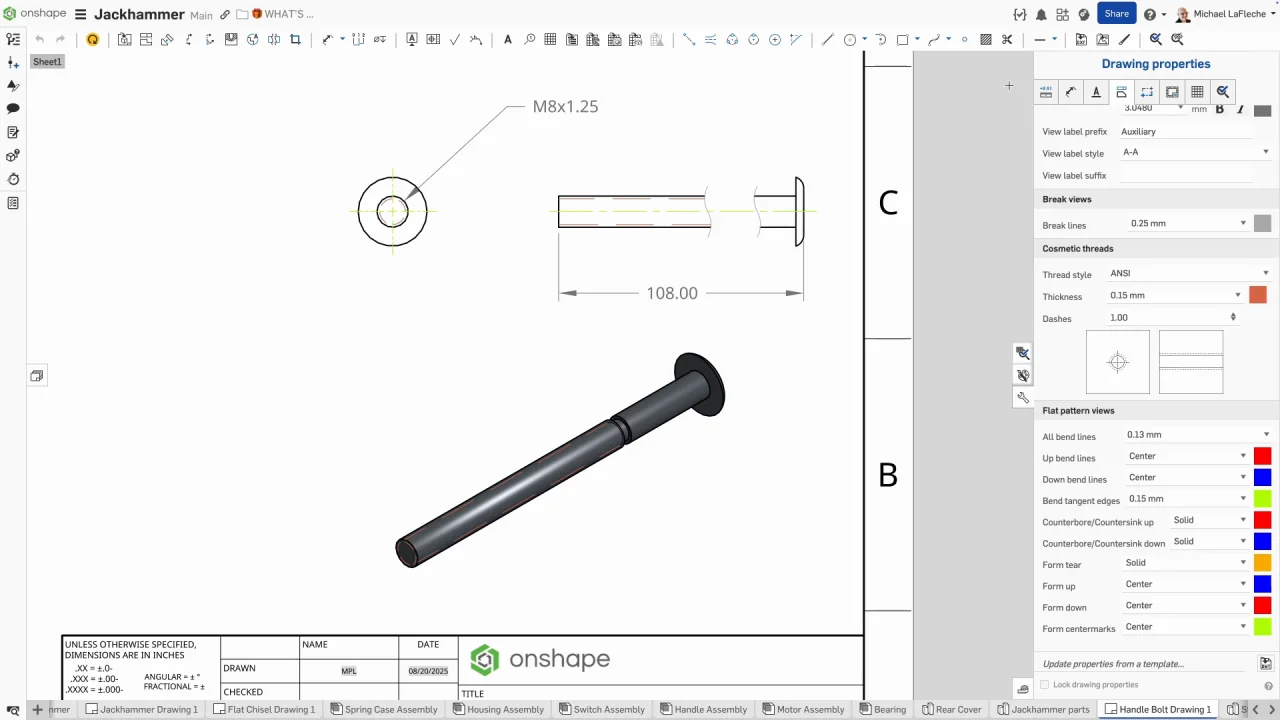Screen dimensions: 1280x720
Task: Click Update properties from a template
Action: point(1112,664)
